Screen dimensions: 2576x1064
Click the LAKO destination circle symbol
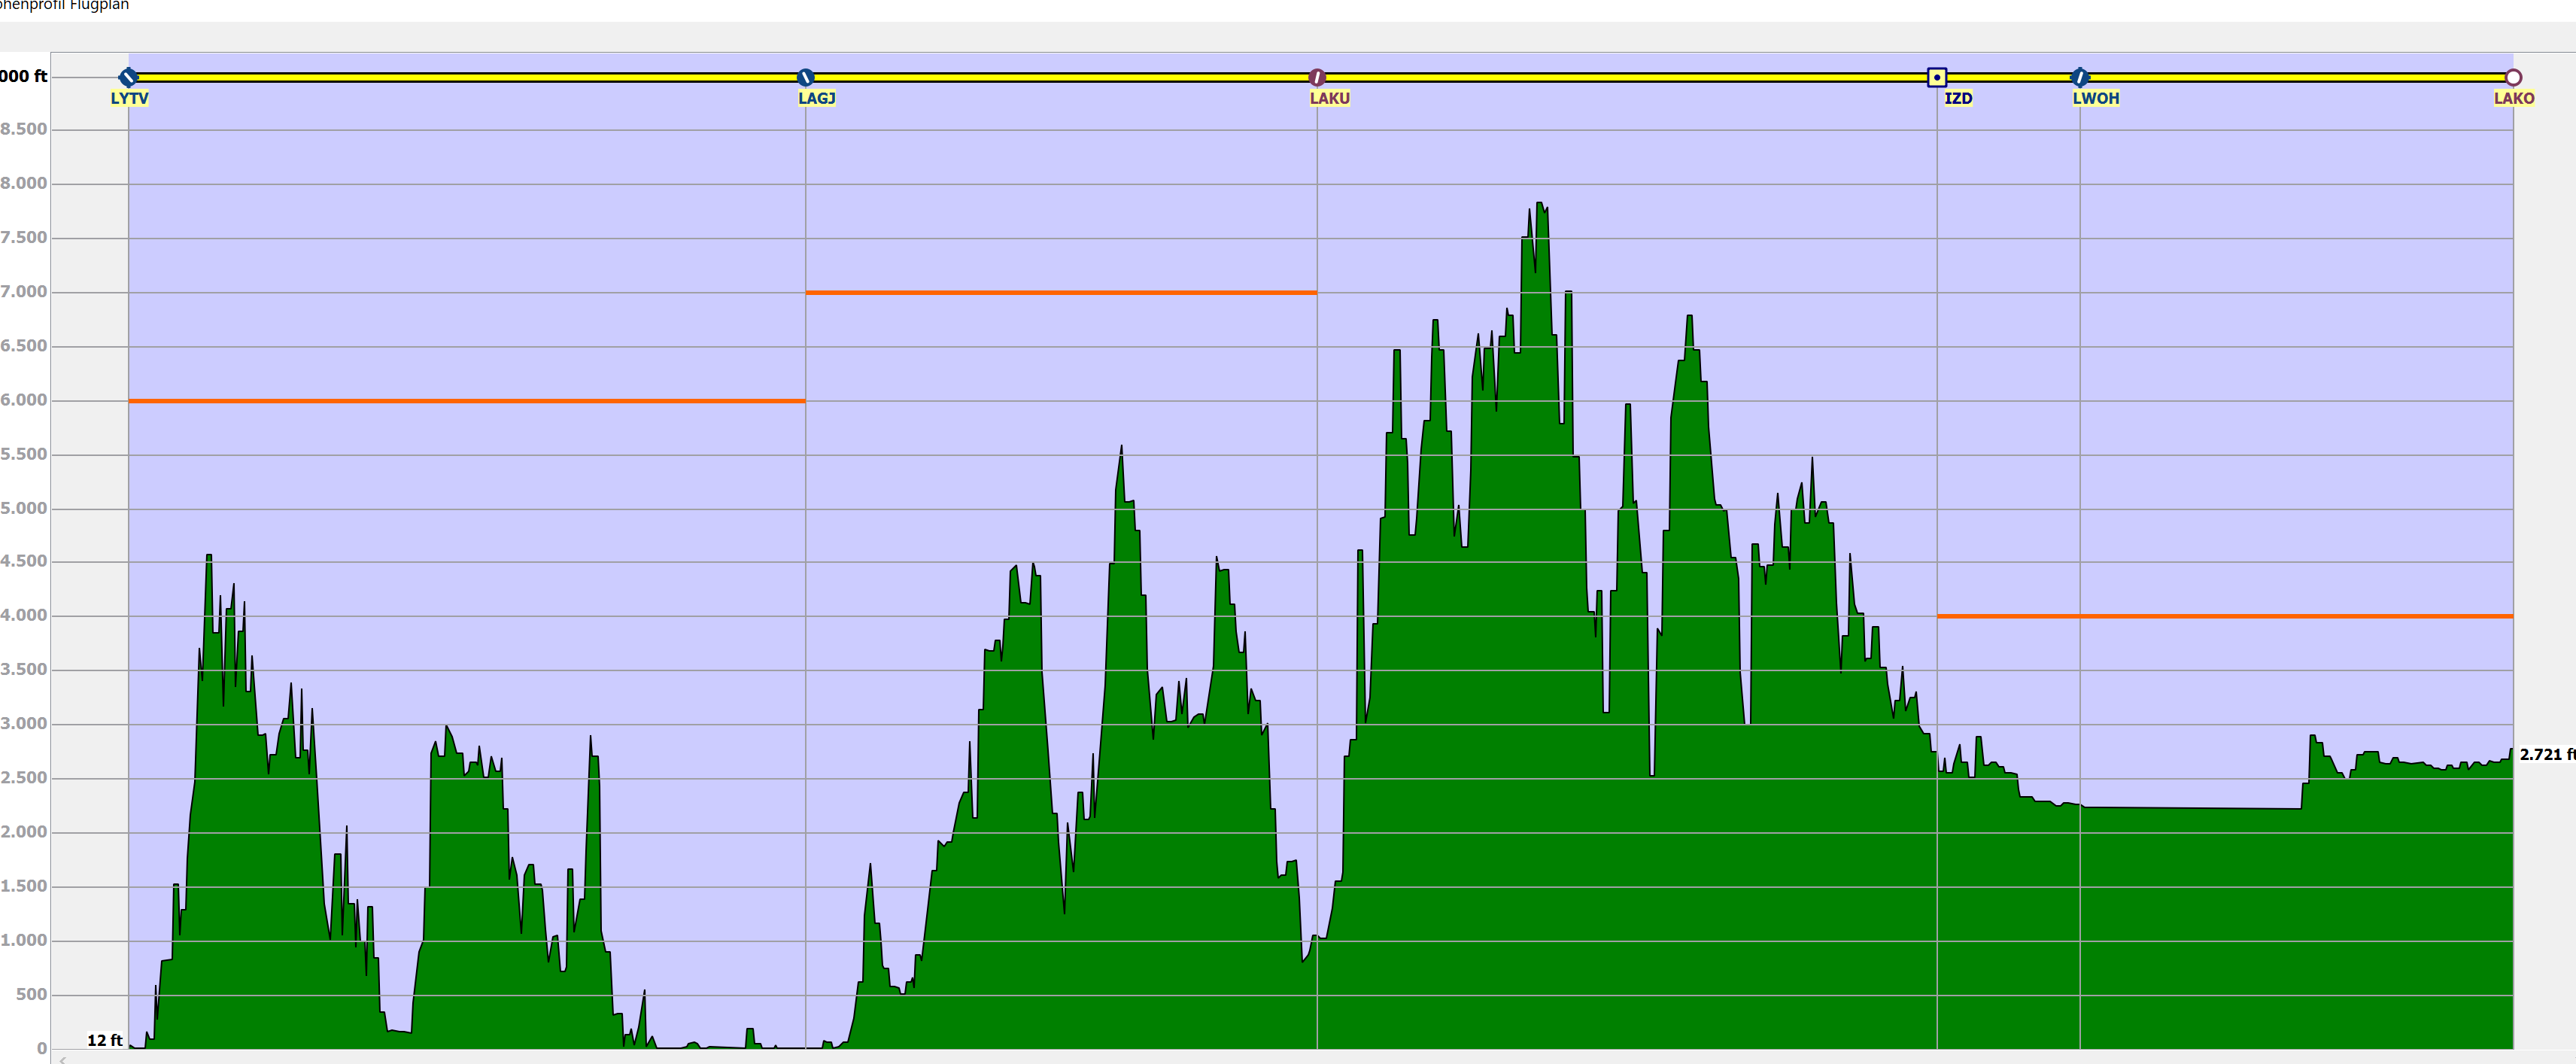(2513, 77)
